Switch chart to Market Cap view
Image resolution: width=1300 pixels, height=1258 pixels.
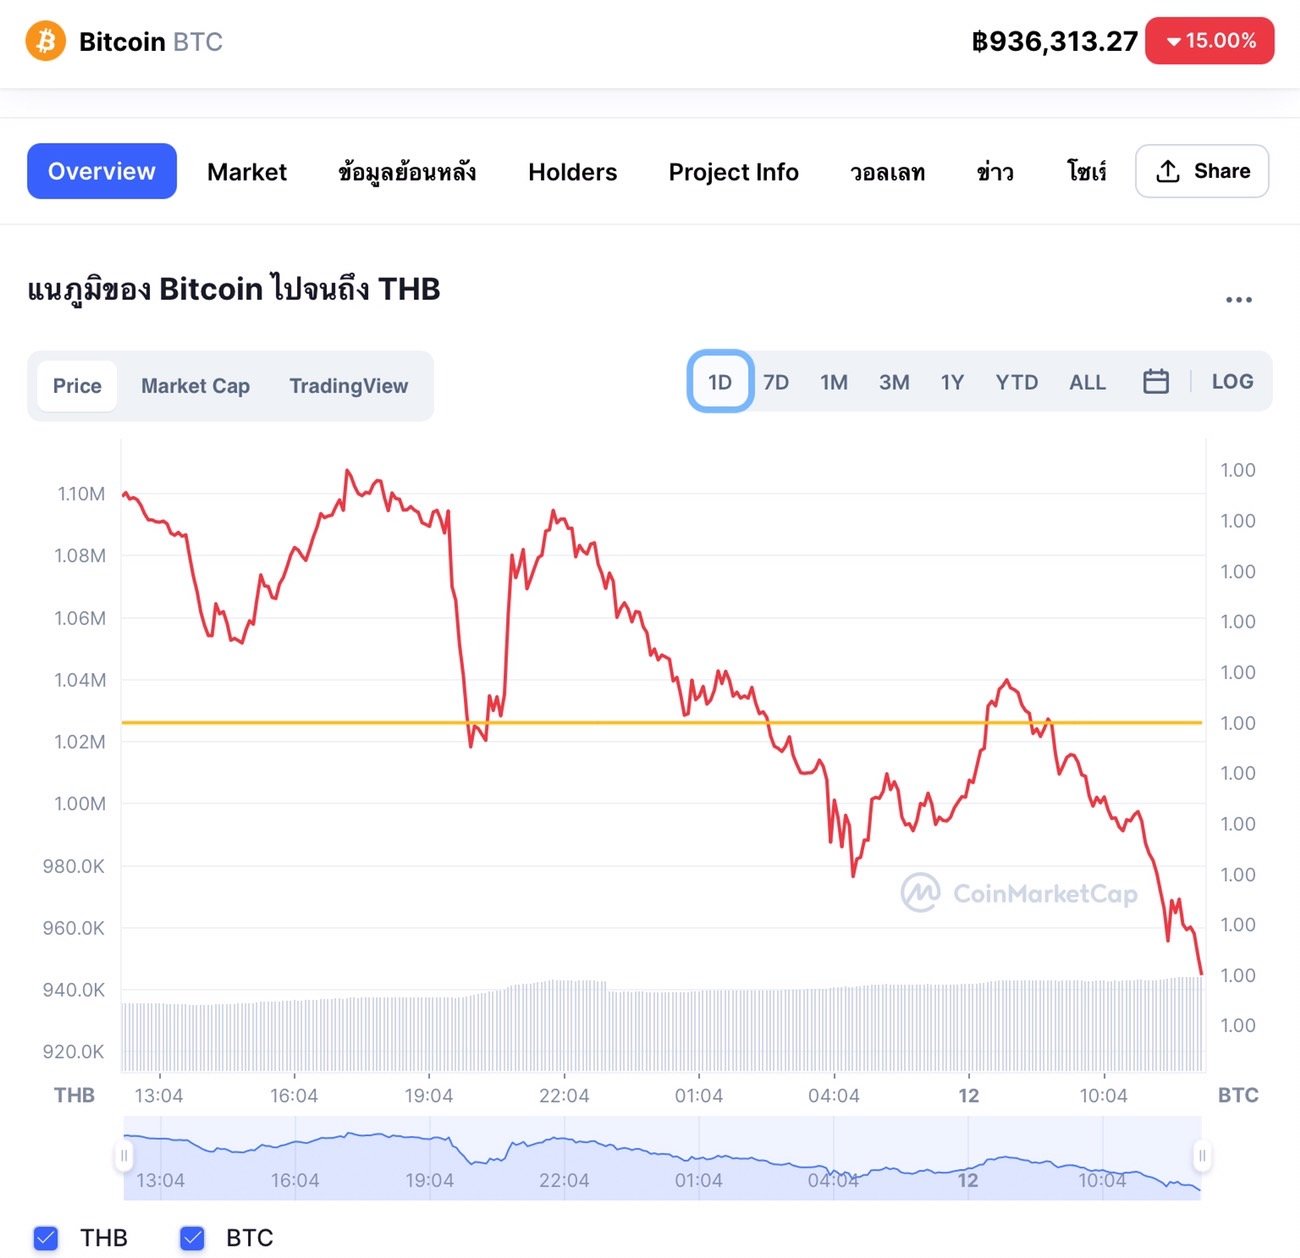pyautogui.click(x=195, y=386)
